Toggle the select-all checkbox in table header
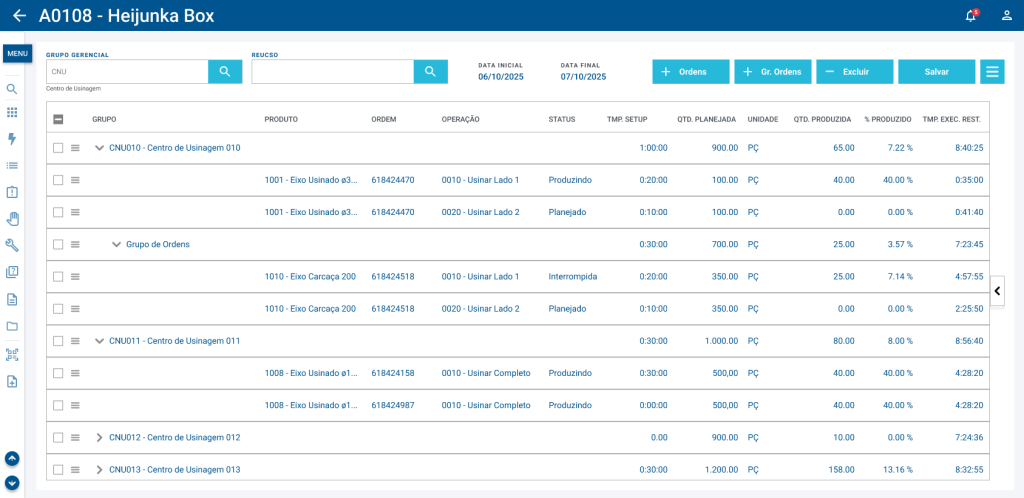This screenshot has height=498, width=1024. 58,119
